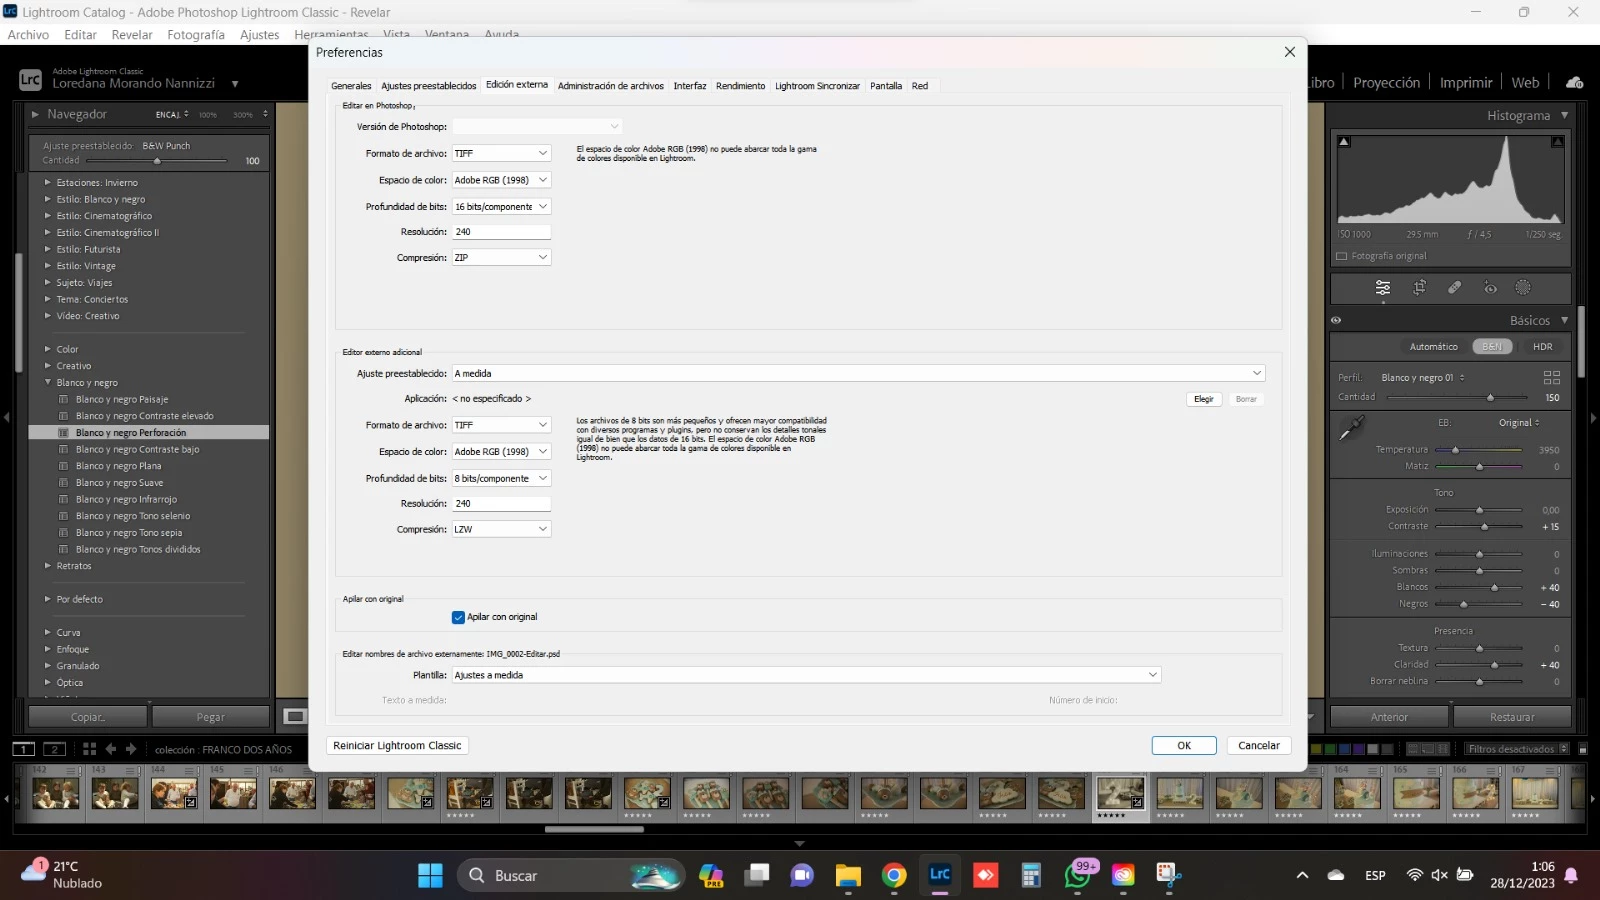Click Cancelar in Preferencias dialog
The image size is (1600, 900).
pos(1258,745)
